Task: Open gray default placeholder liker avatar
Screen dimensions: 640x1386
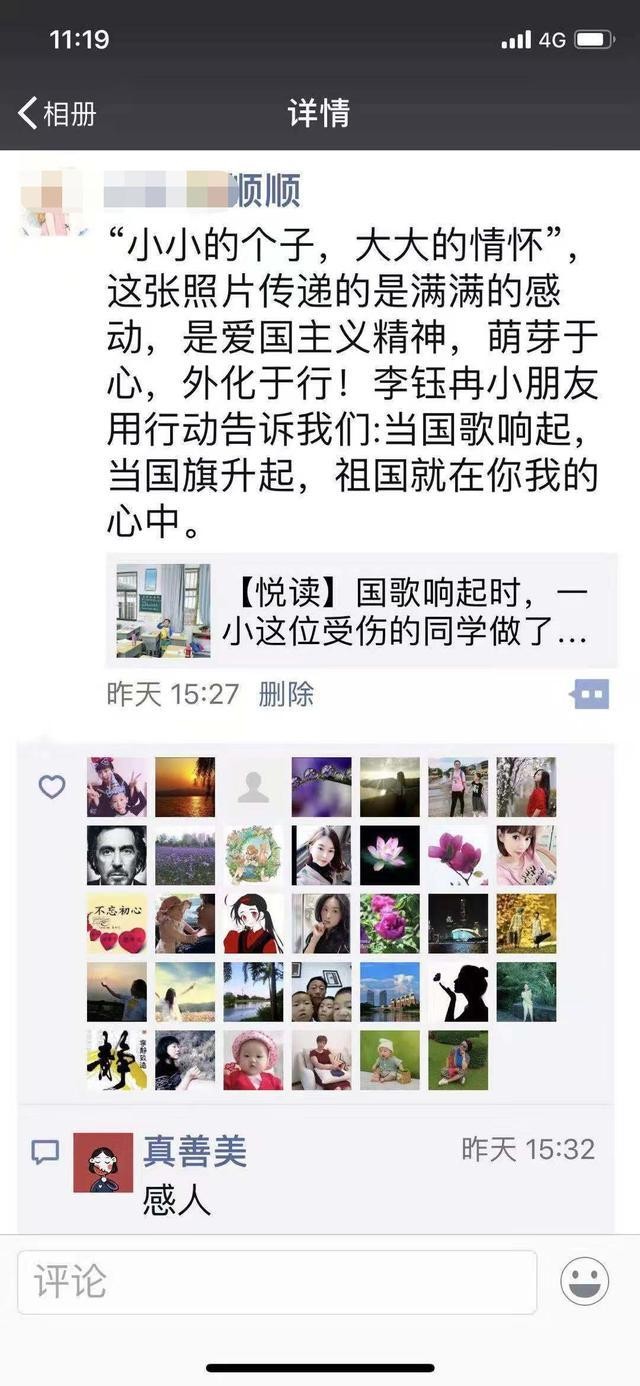Action: 253,787
